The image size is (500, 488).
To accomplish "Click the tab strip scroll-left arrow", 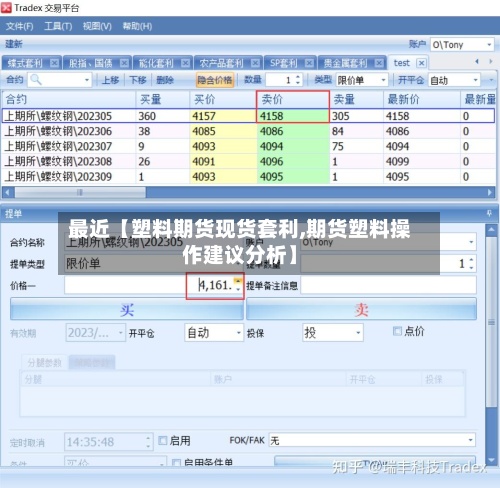I will (x=477, y=61).
